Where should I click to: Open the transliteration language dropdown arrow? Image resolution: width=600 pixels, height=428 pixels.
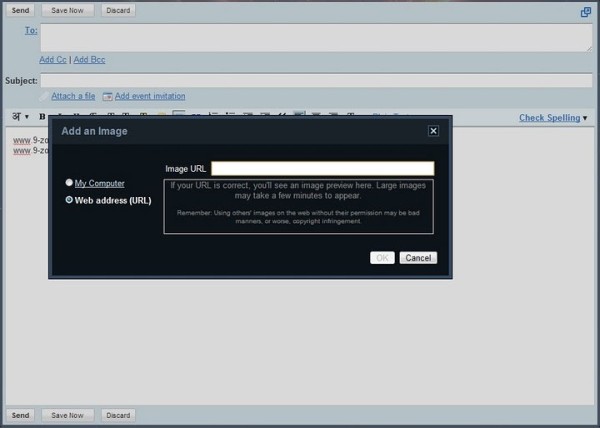tap(27, 118)
